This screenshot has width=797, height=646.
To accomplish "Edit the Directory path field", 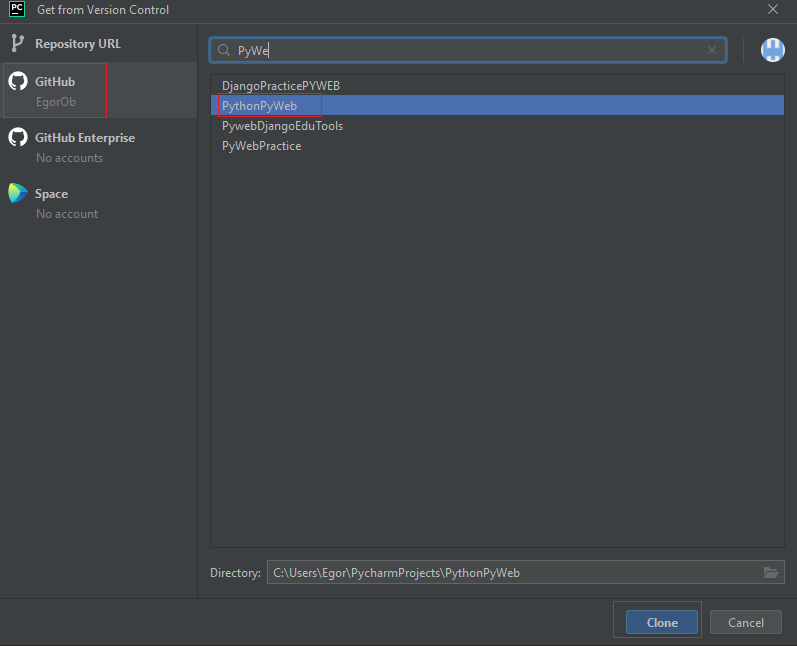I will click(x=526, y=572).
